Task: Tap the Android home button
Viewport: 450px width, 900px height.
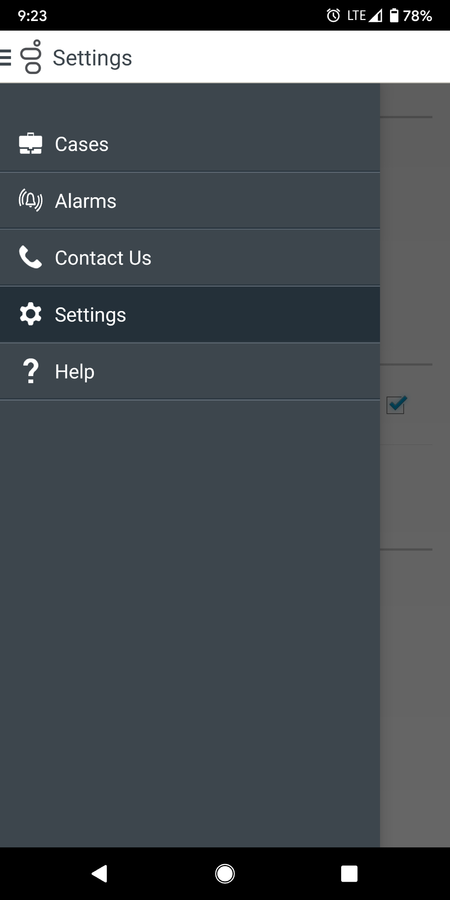Action: click(x=224, y=874)
